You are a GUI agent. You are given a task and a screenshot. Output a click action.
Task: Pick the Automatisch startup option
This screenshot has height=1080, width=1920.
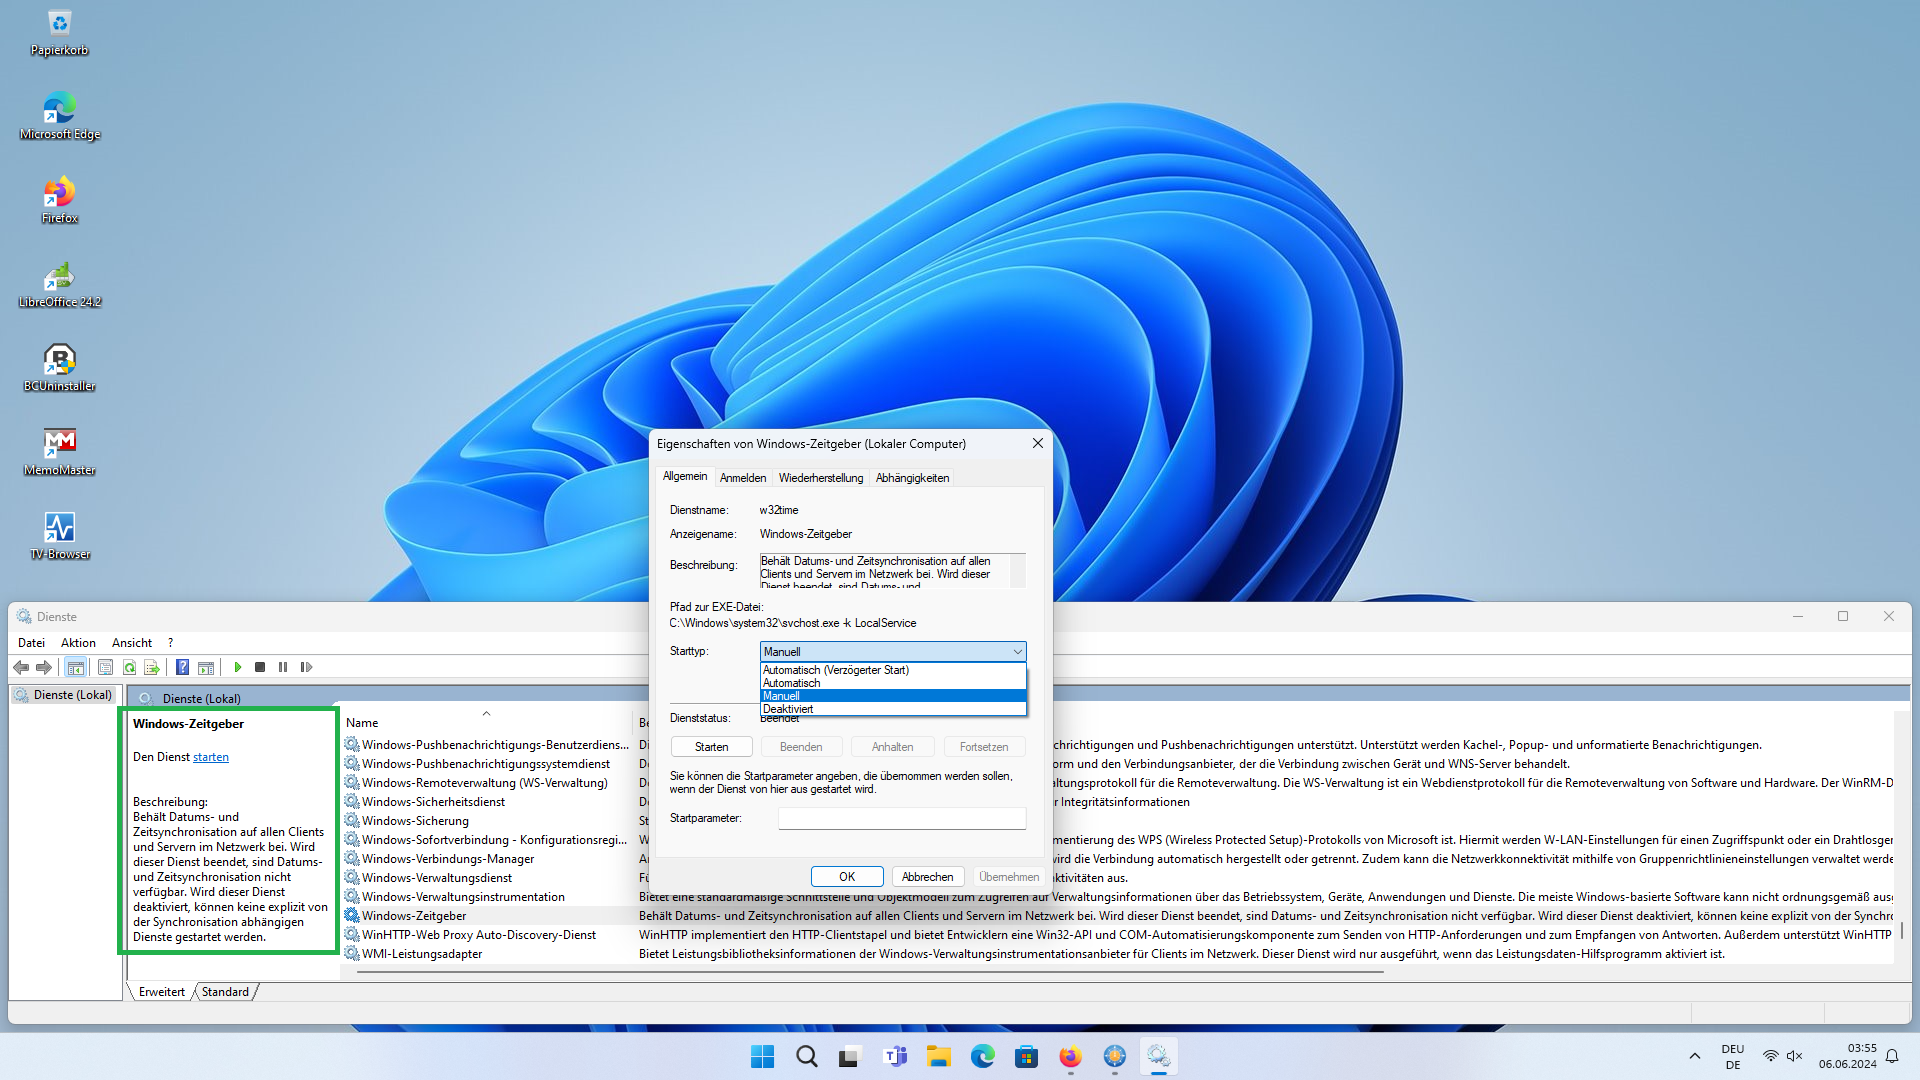click(x=791, y=683)
